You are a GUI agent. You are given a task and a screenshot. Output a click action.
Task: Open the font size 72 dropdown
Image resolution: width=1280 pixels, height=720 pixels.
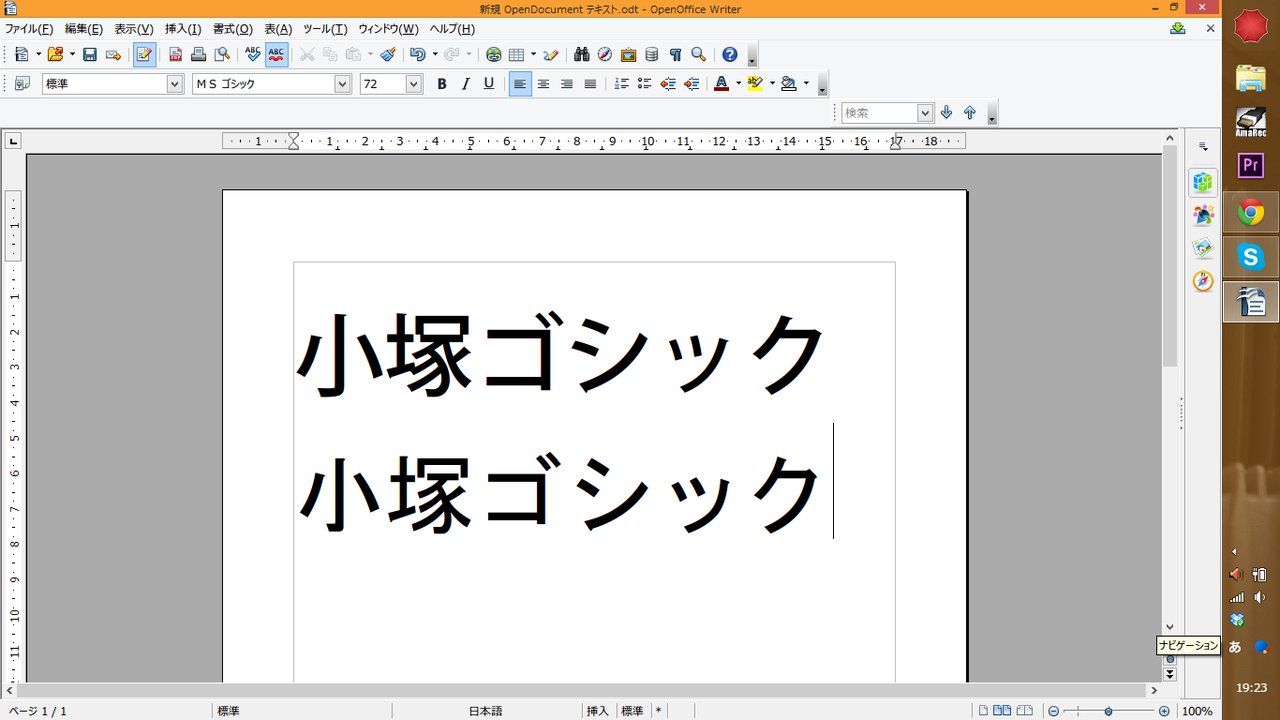pyautogui.click(x=414, y=84)
